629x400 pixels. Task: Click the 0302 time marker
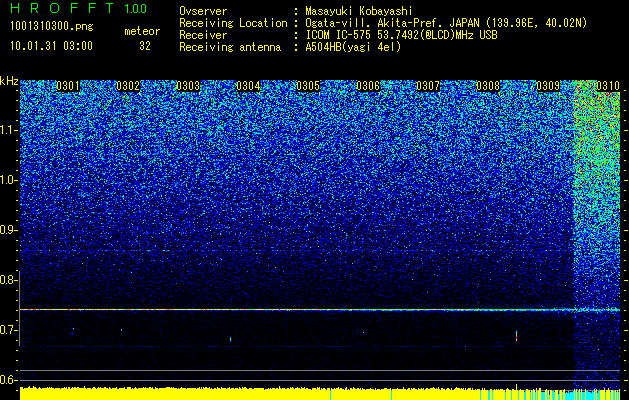(x=128, y=86)
